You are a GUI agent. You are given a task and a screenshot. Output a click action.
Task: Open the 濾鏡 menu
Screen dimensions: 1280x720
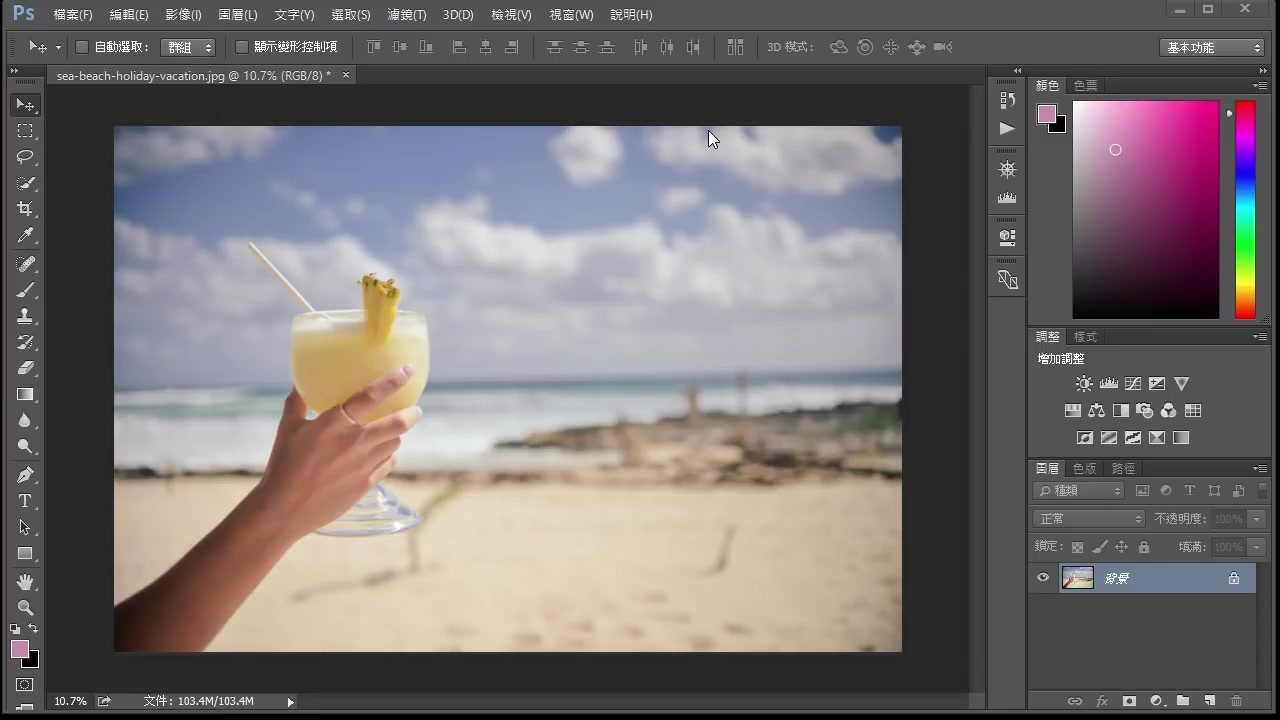click(x=406, y=14)
